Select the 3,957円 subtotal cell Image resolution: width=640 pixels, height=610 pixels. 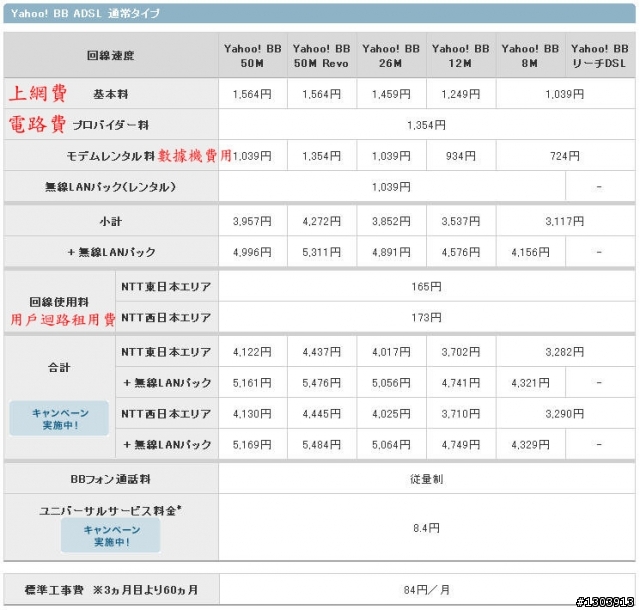[x=253, y=221]
